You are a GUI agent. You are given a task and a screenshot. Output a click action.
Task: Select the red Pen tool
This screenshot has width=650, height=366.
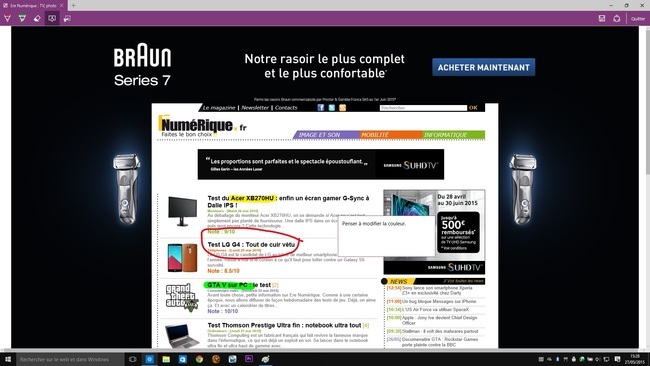[x=7, y=18]
